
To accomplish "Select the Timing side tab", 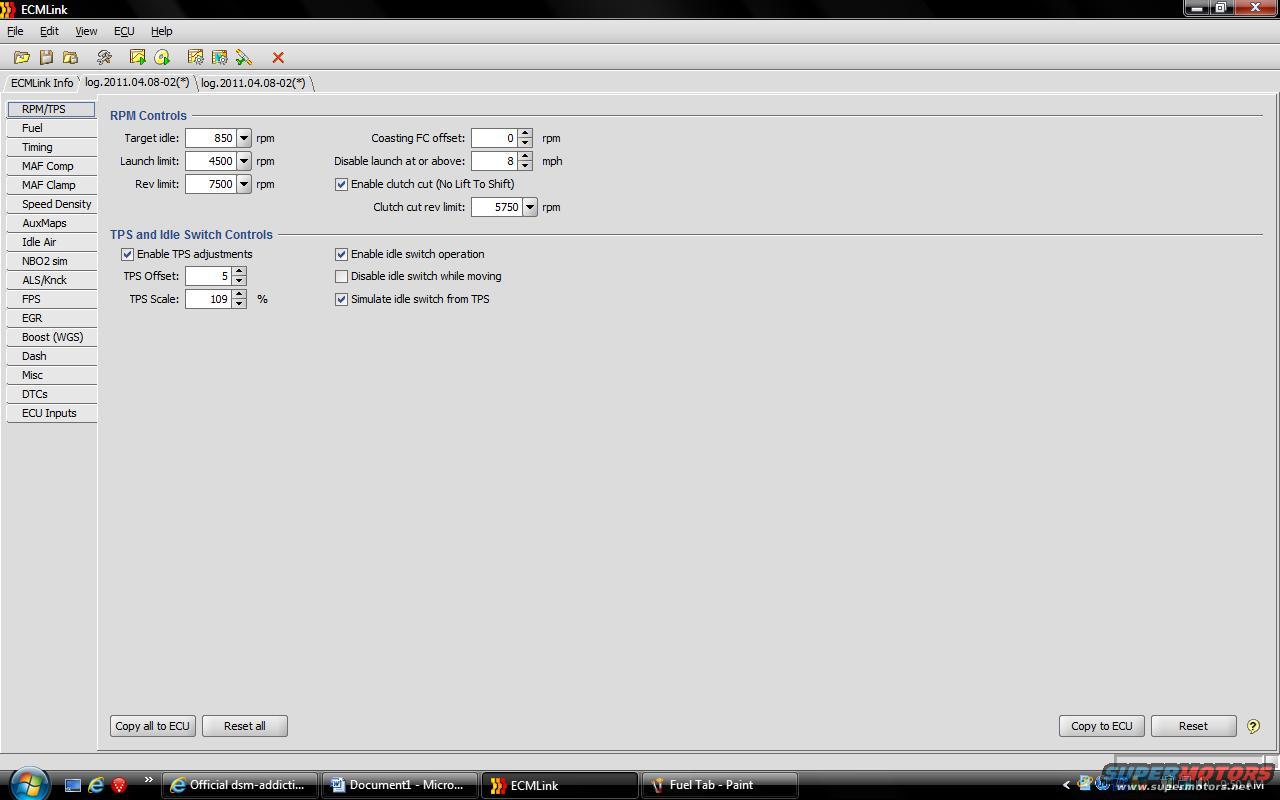I will [52, 147].
